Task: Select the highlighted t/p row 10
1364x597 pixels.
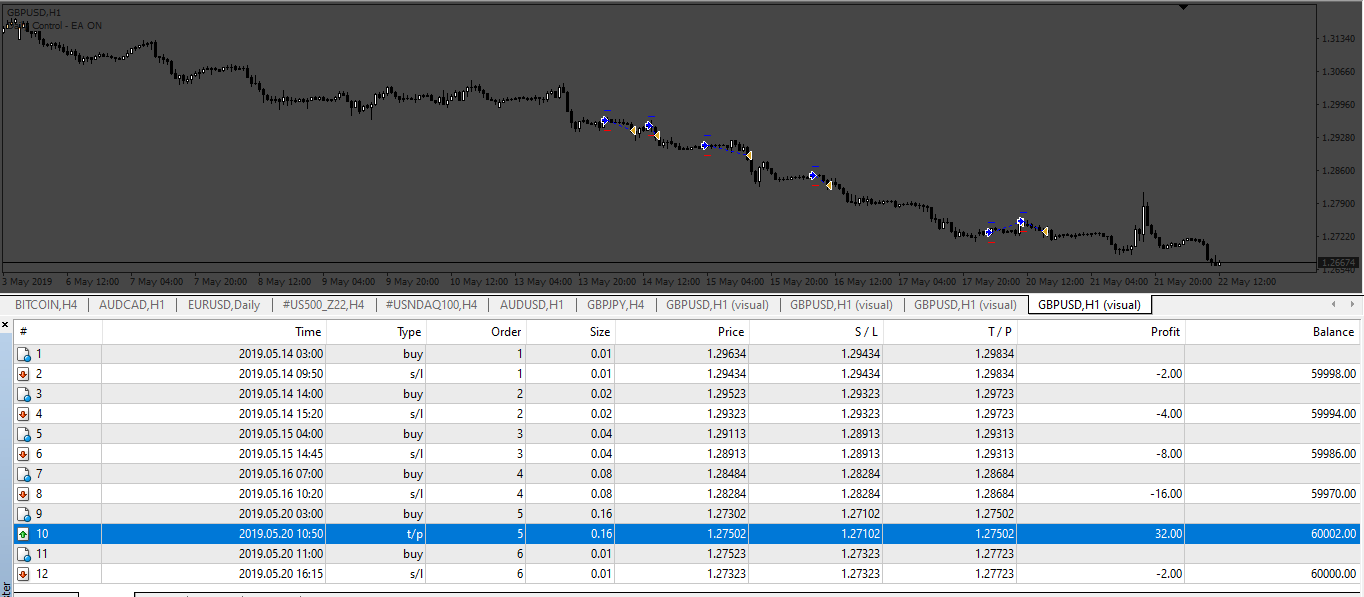Action: click(687, 534)
